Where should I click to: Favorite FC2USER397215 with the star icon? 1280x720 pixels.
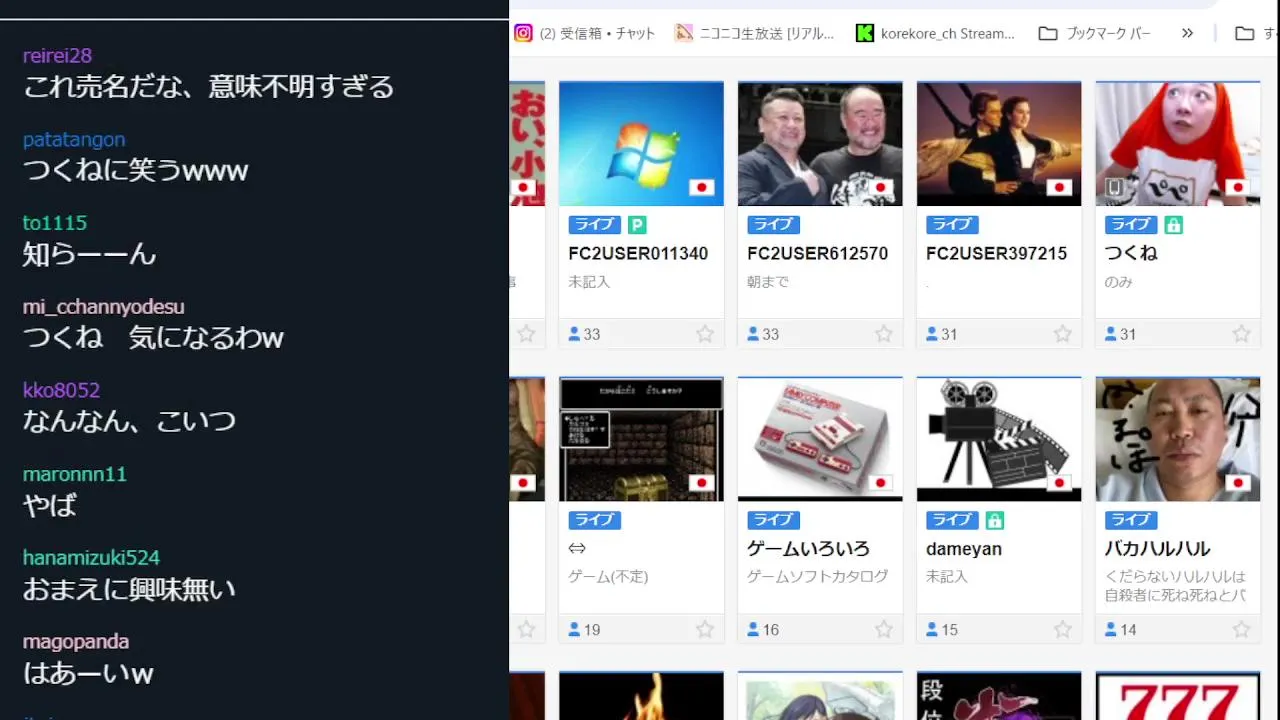pyautogui.click(x=1063, y=334)
